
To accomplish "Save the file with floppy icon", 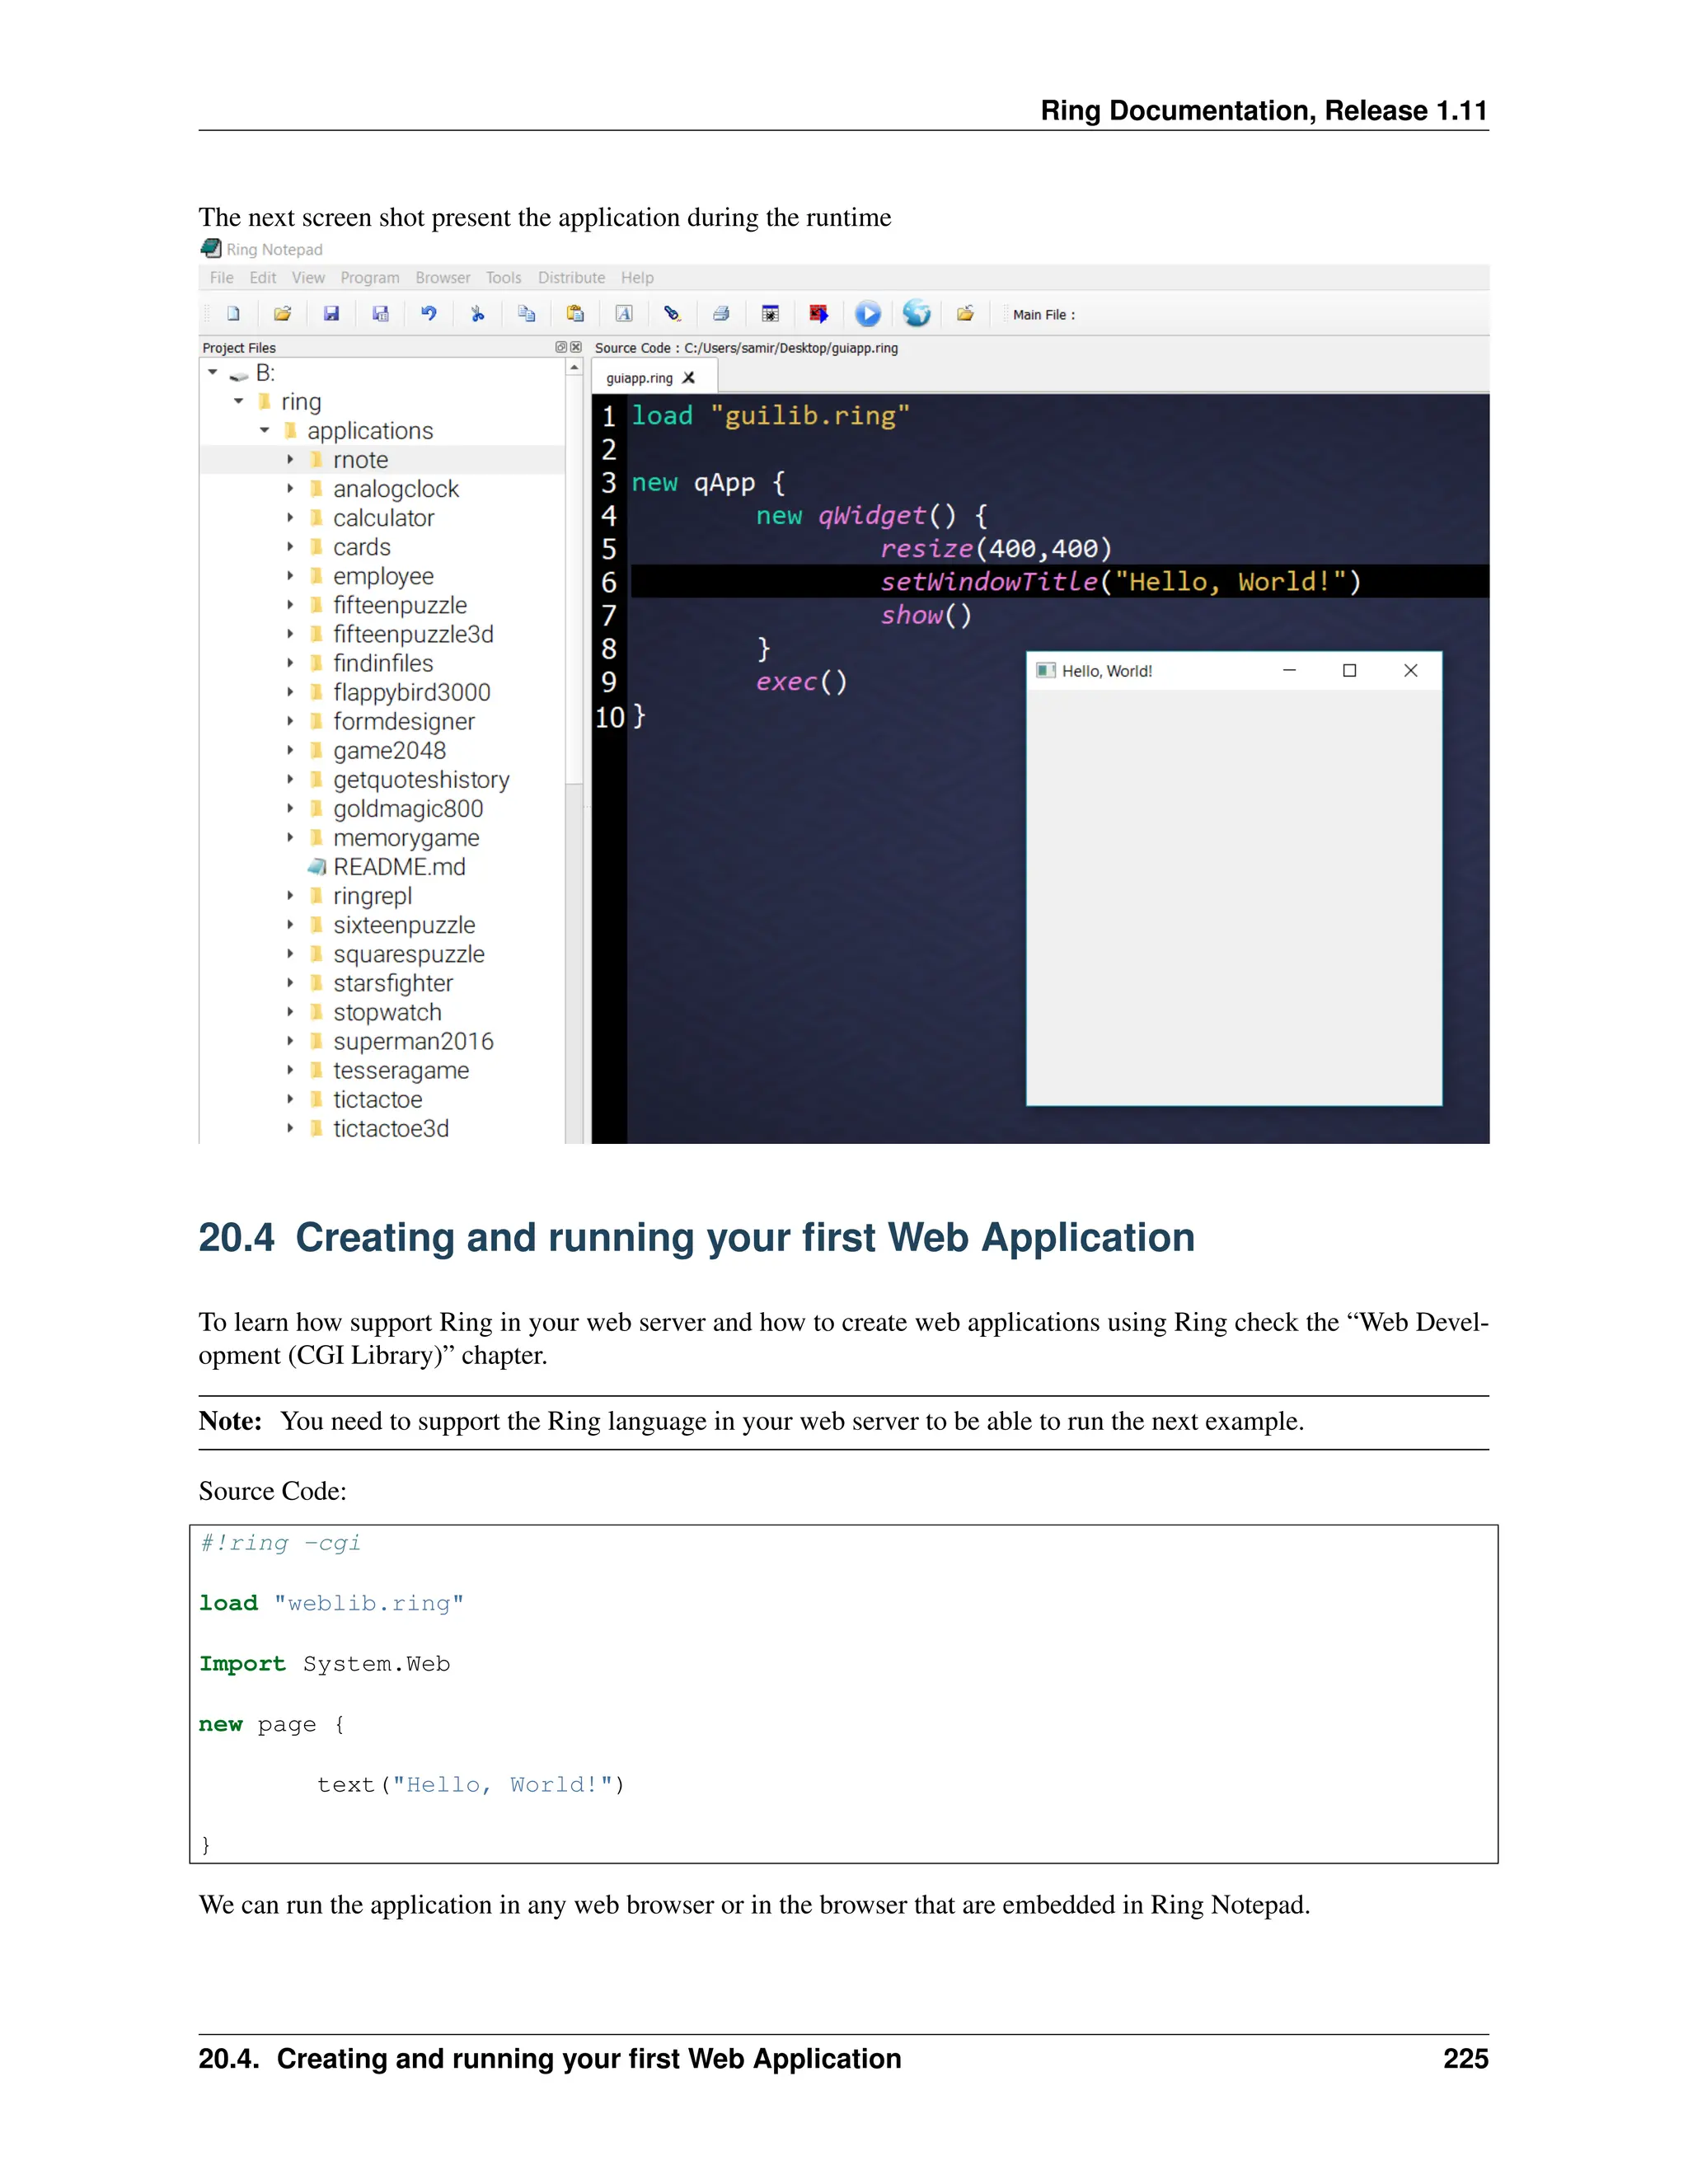I will click(331, 314).
